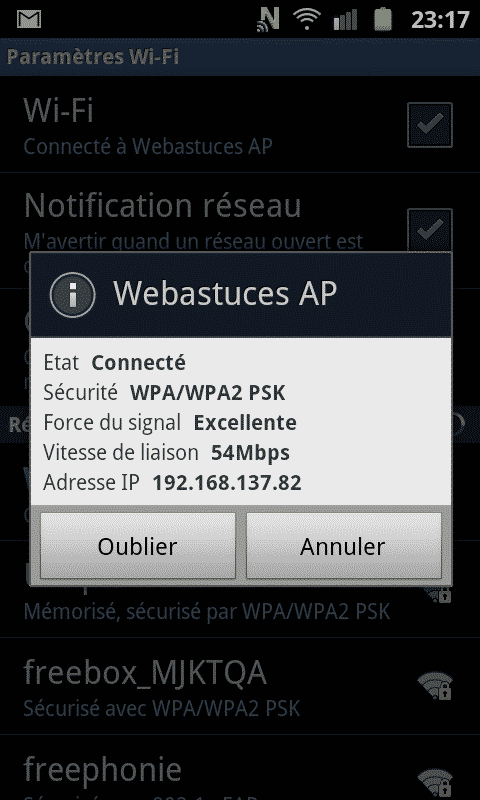Tap the 23:17 clock in status bar
This screenshot has width=480, height=800.
click(440, 20)
